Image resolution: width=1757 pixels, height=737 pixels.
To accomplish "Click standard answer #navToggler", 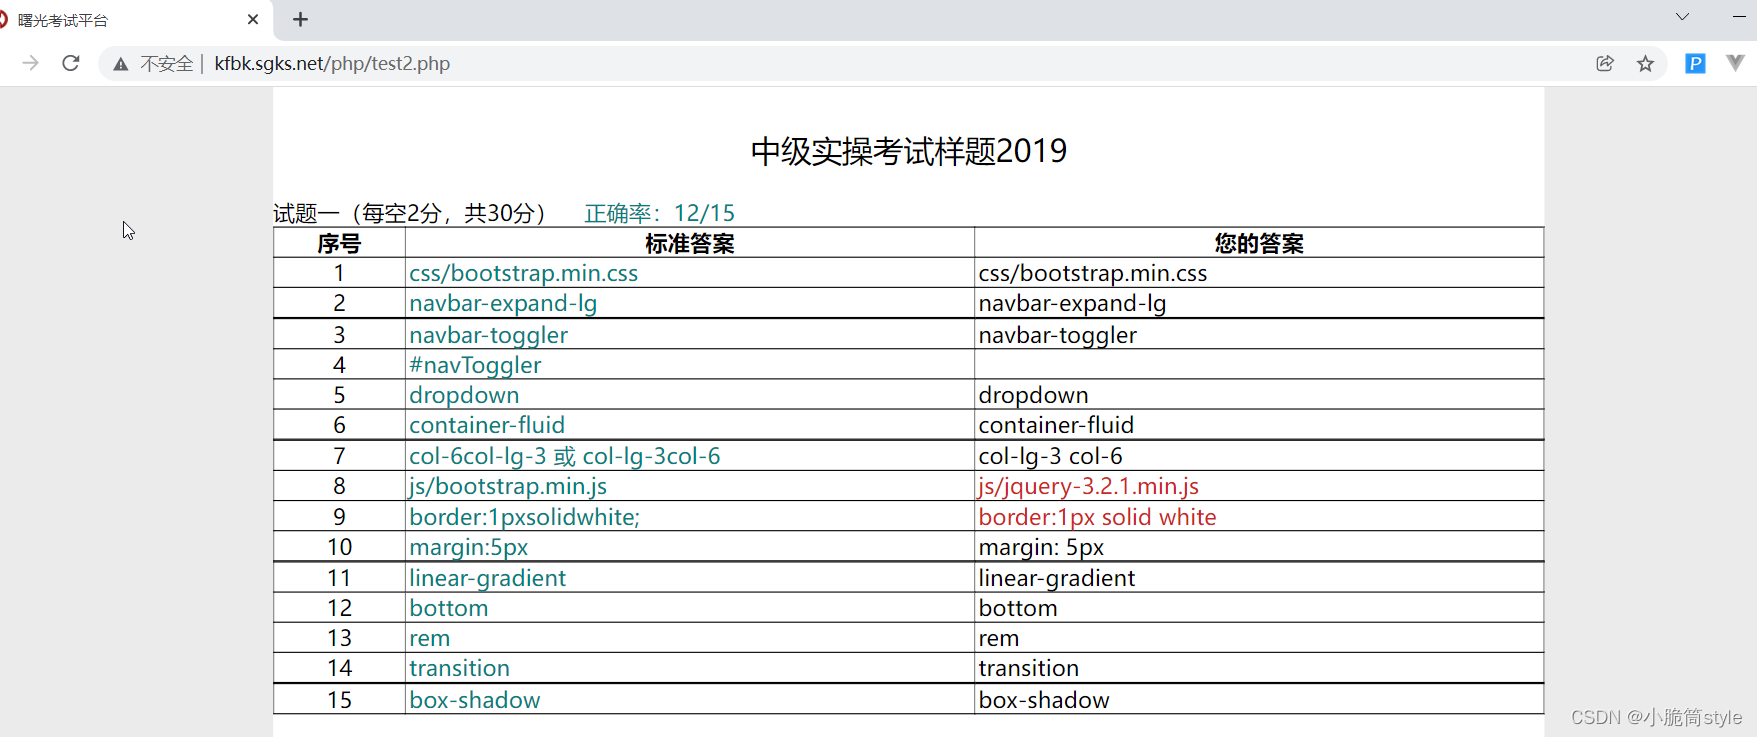I will [475, 365].
